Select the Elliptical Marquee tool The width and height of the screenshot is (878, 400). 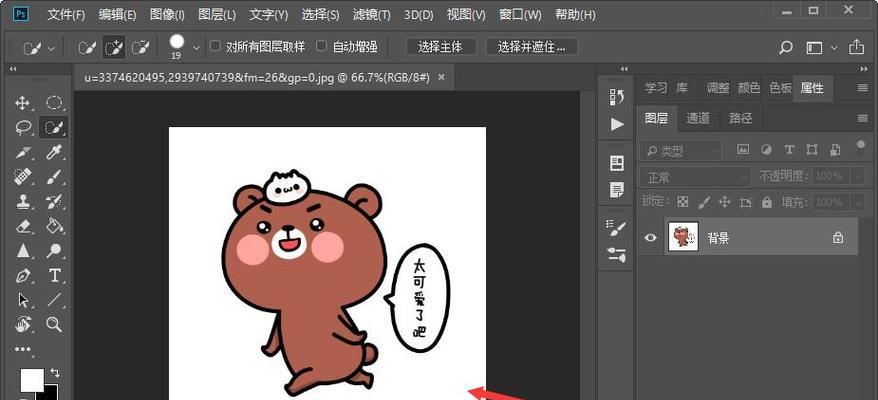click(x=54, y=103)
